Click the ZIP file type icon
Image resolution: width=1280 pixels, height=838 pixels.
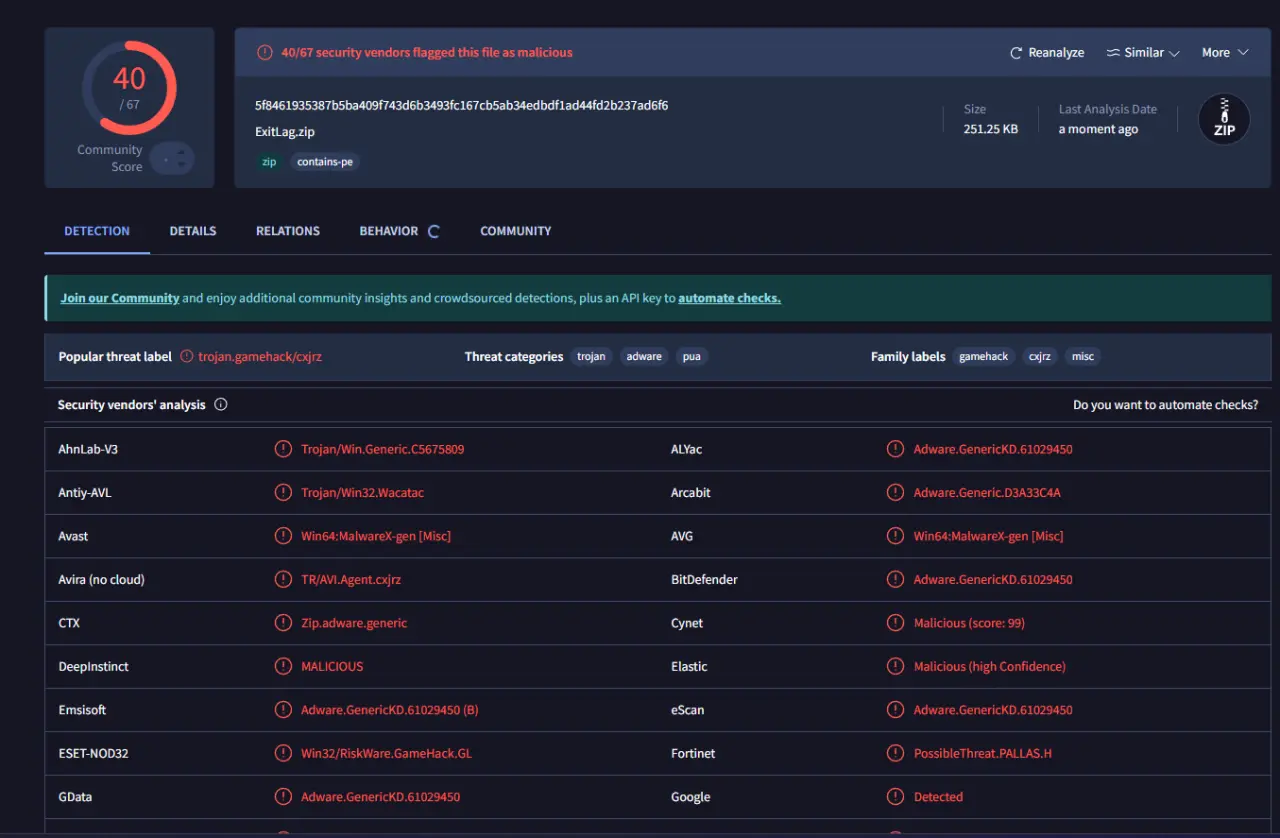click(1224, 119)
